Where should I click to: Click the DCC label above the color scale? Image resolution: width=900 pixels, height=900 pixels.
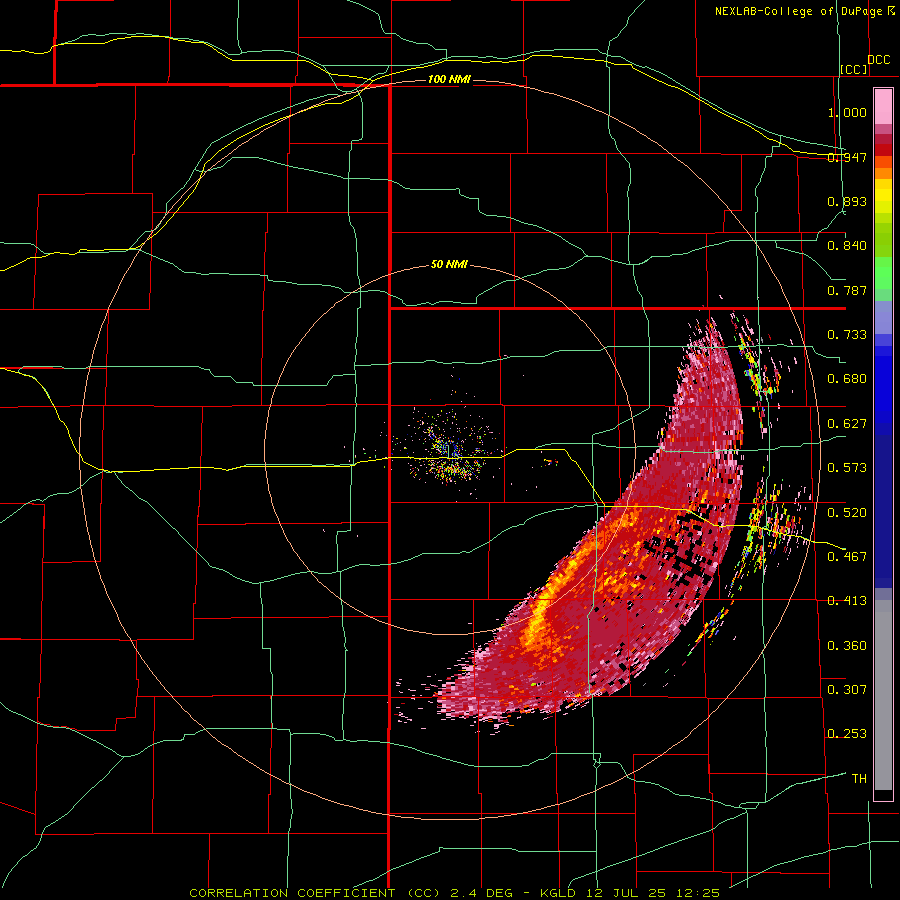pos(879,60)
